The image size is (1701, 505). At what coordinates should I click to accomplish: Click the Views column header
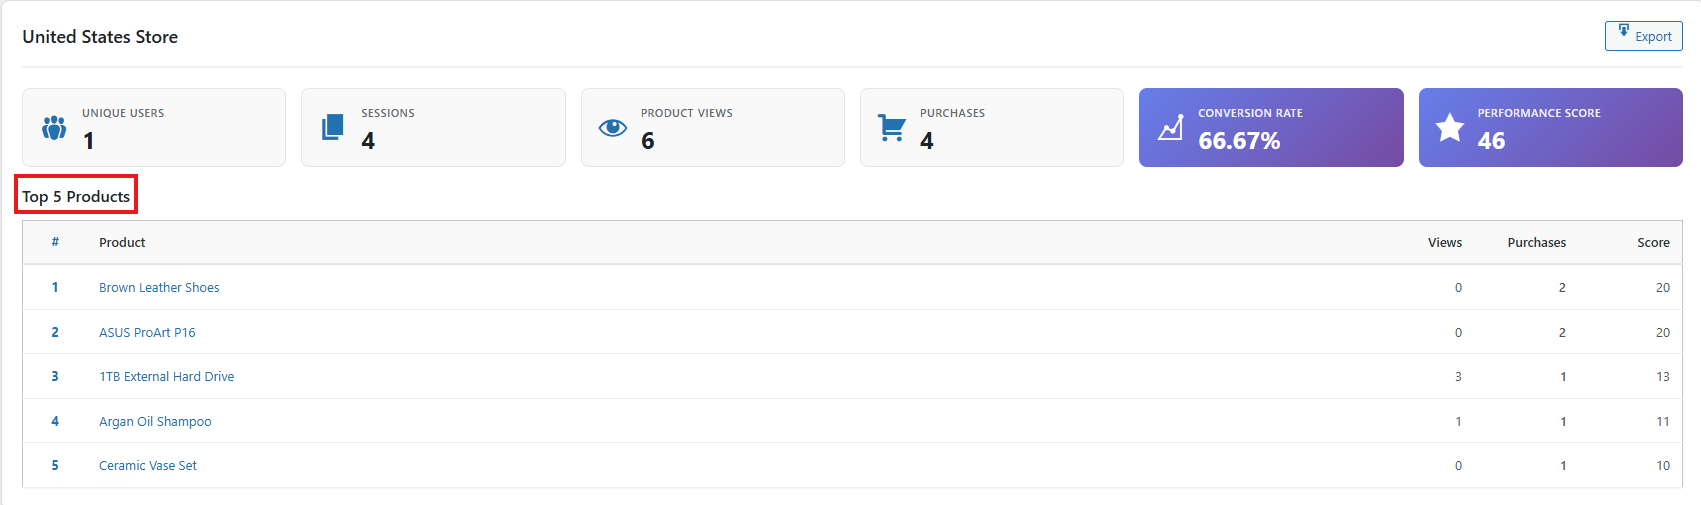(1445, 242)
